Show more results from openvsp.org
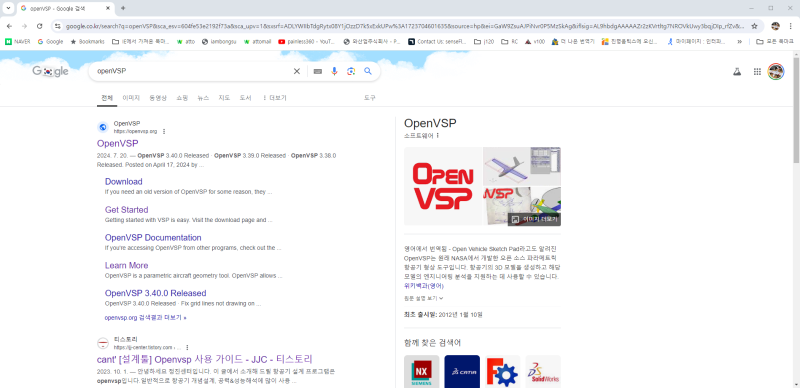Screen dimensions: 800x388 pos(145,318)
